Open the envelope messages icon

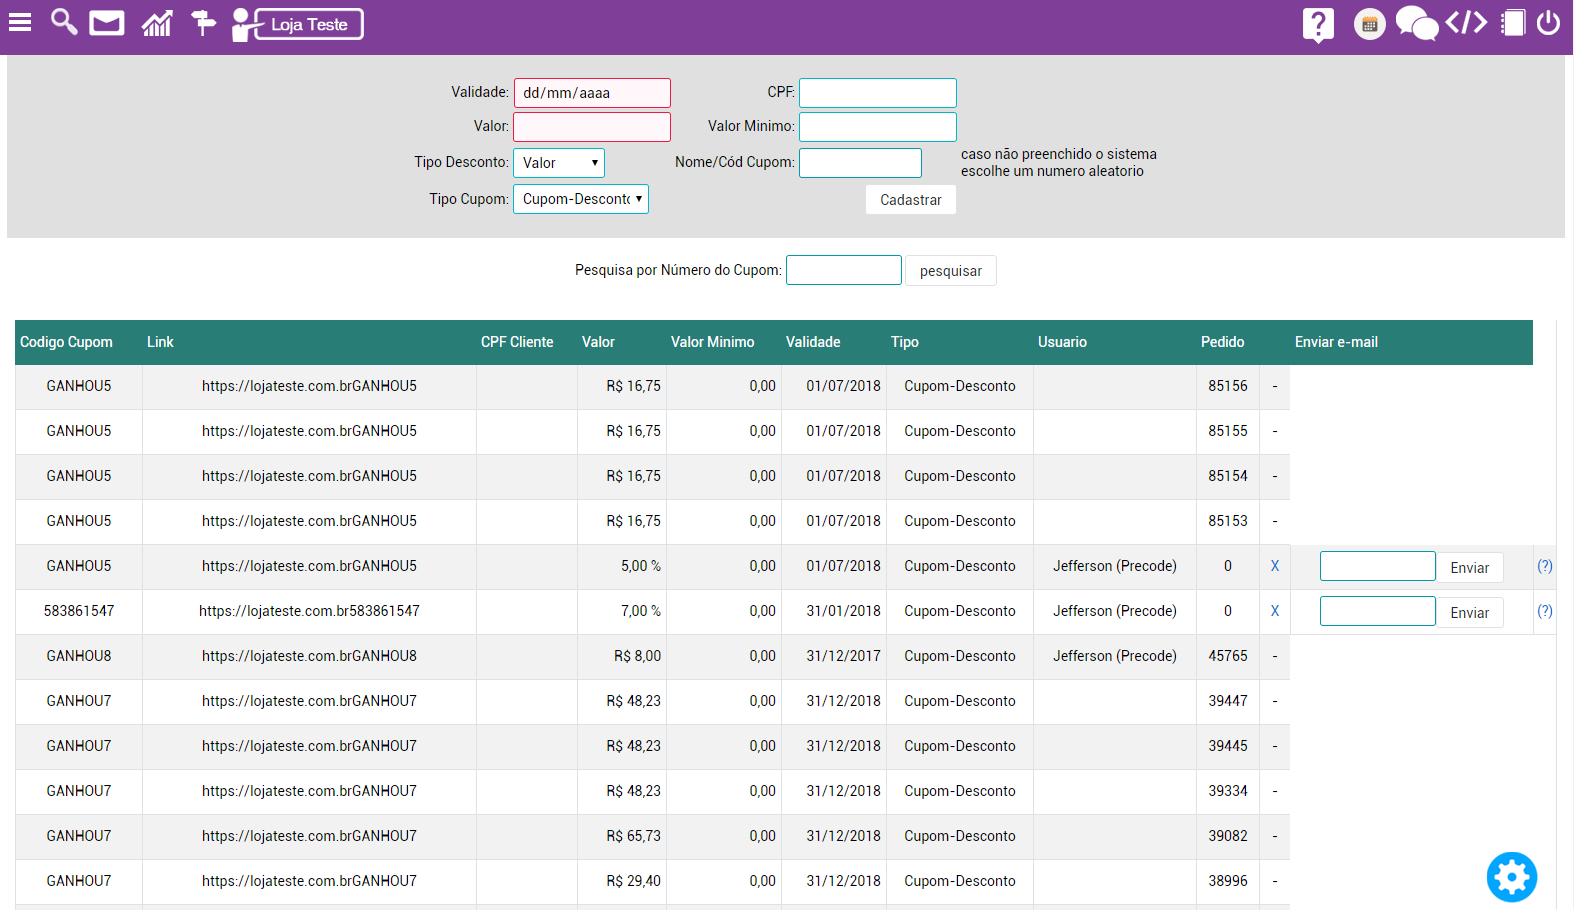point(107,23)
